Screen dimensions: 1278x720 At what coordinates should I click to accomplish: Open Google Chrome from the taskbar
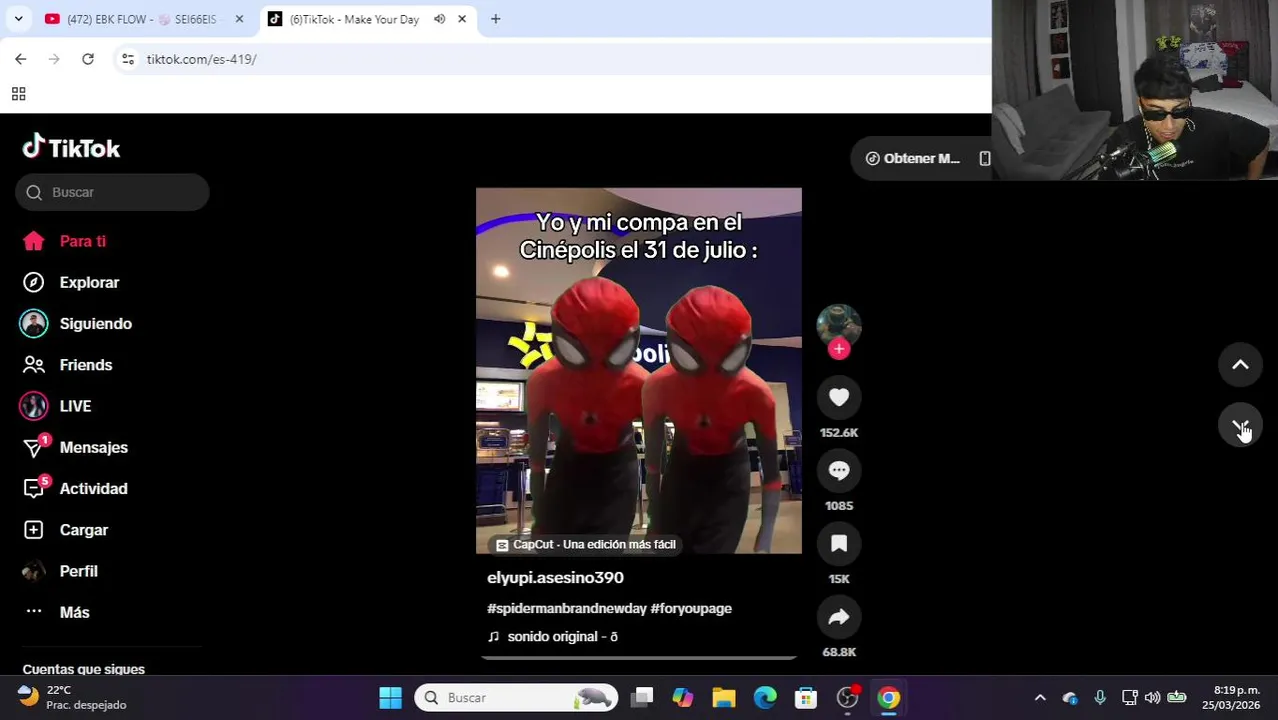click(889, 698)
